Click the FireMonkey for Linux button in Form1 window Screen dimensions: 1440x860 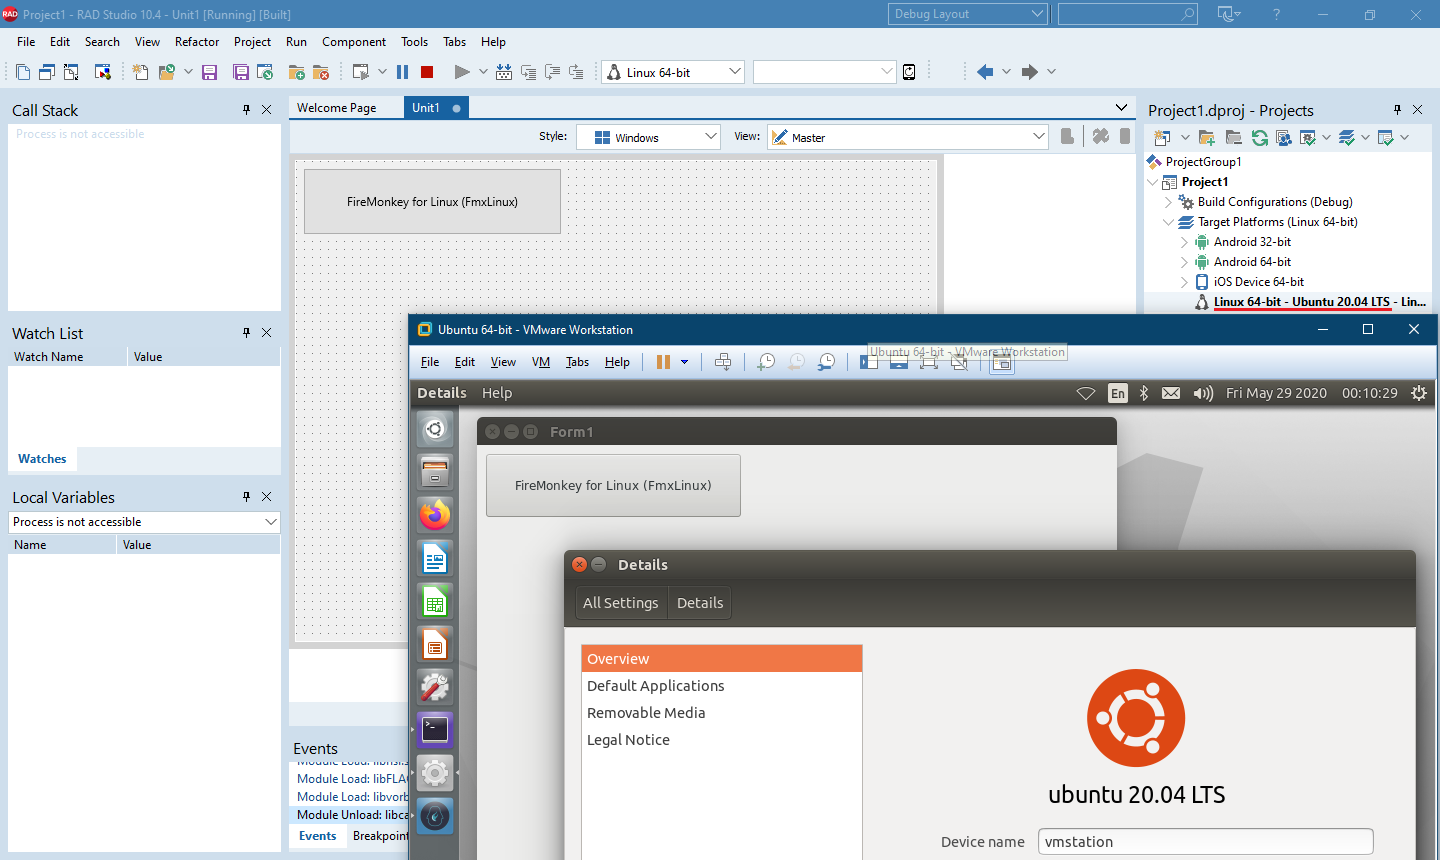613,486
